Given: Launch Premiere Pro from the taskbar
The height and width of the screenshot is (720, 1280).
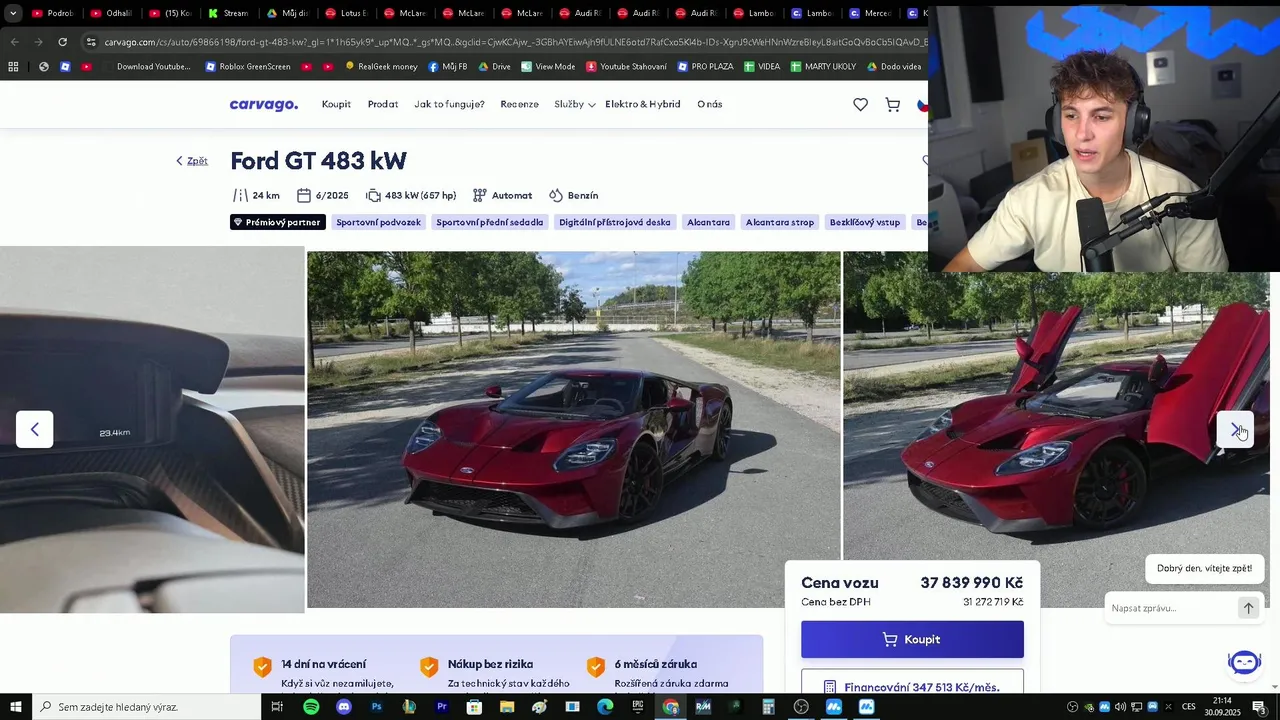Looking at the screenshot, I should 441,707.
